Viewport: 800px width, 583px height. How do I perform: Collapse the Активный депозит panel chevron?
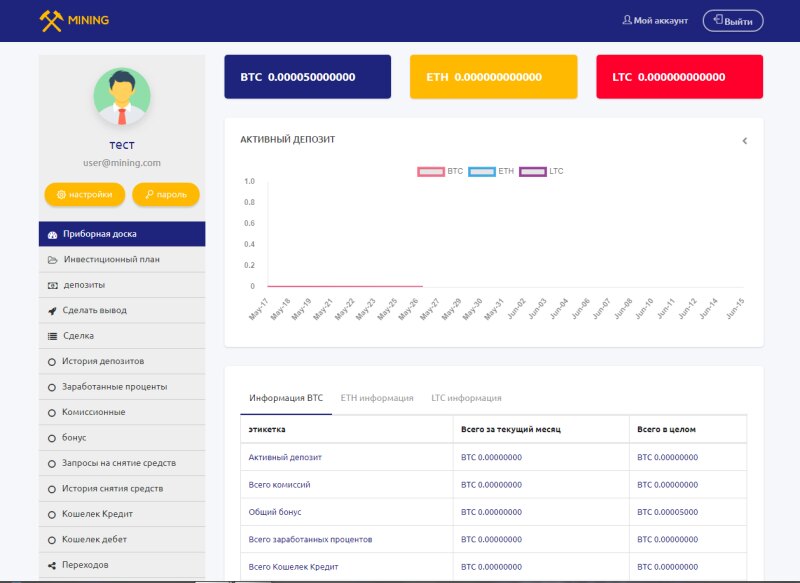(x=744, y=141)
